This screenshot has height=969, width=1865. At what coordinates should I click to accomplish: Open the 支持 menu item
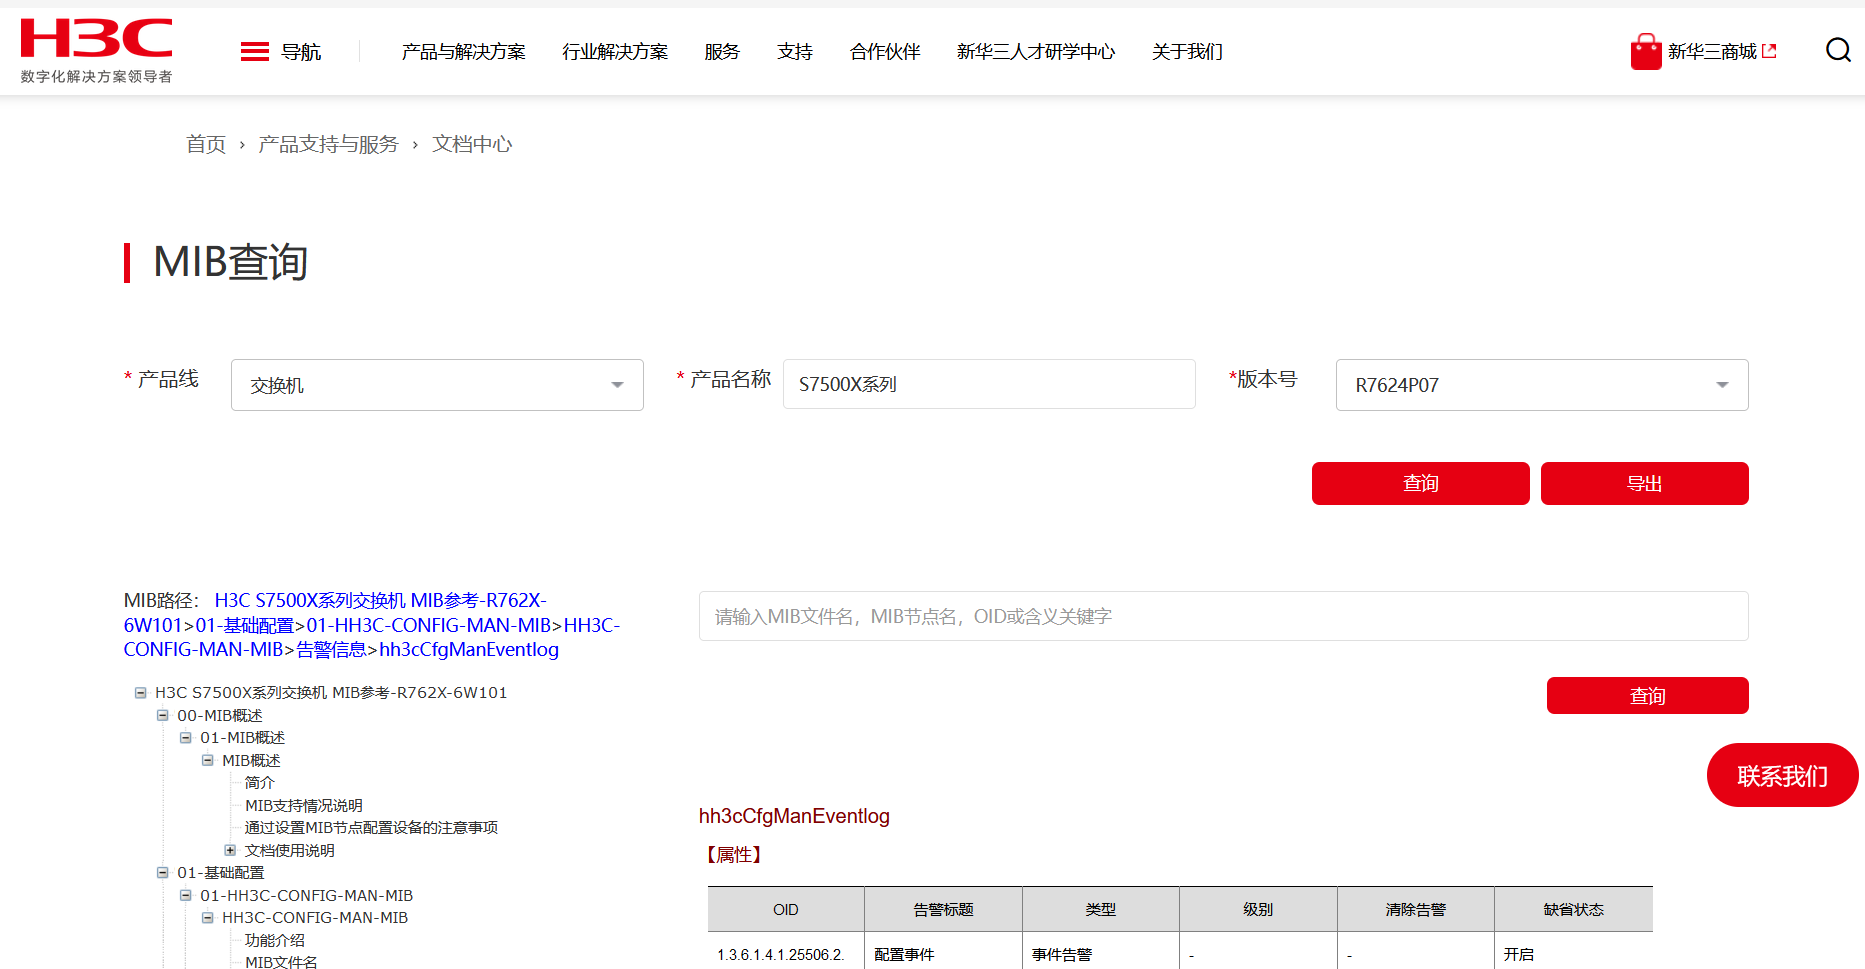point(795,52)
